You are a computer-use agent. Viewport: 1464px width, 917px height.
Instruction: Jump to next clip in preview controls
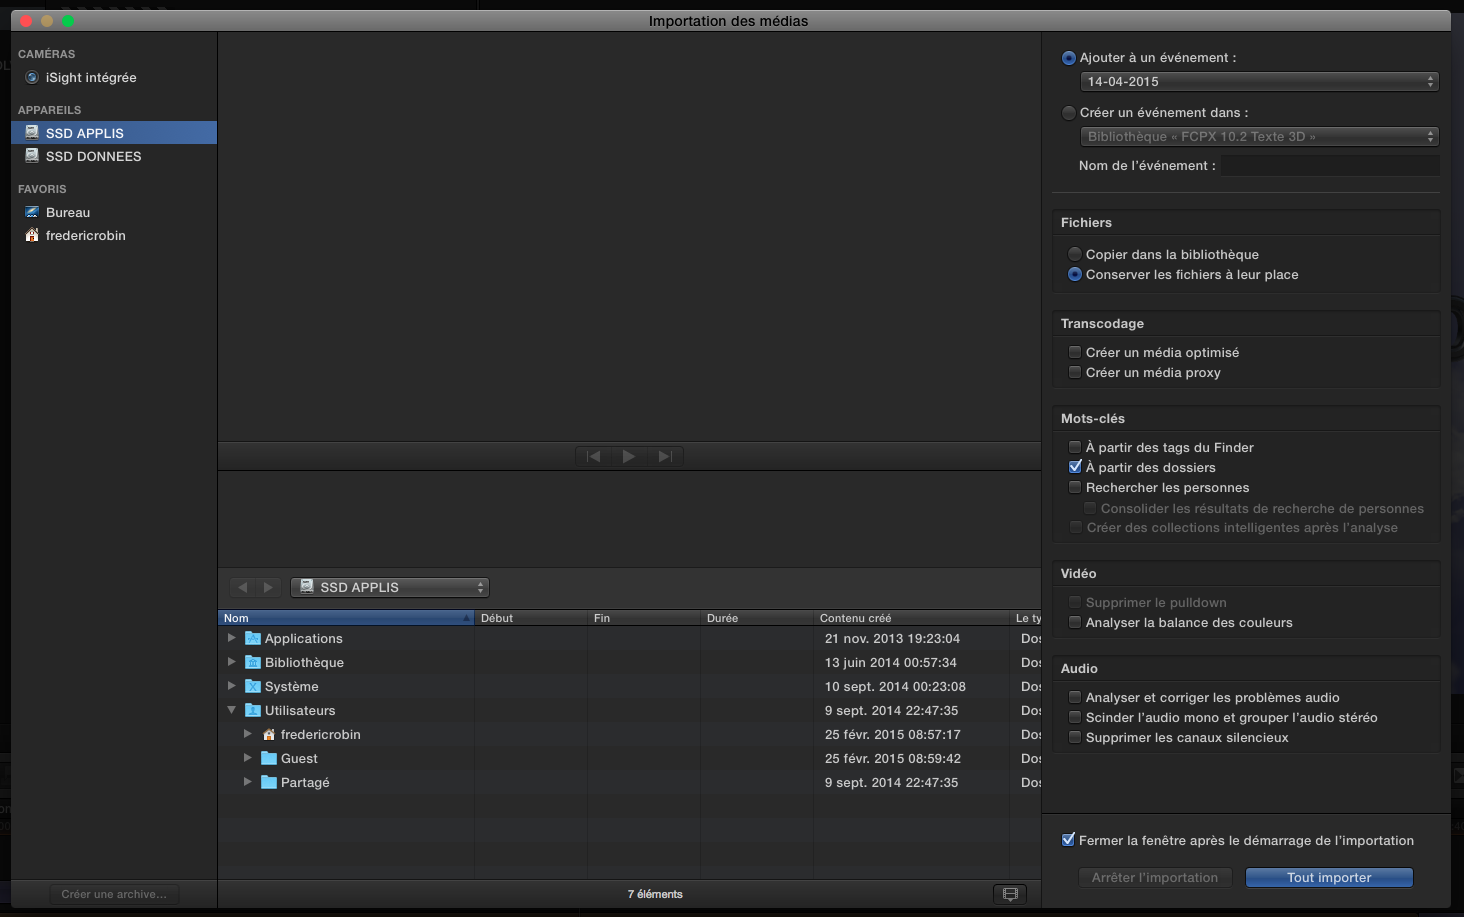[664, 457]
